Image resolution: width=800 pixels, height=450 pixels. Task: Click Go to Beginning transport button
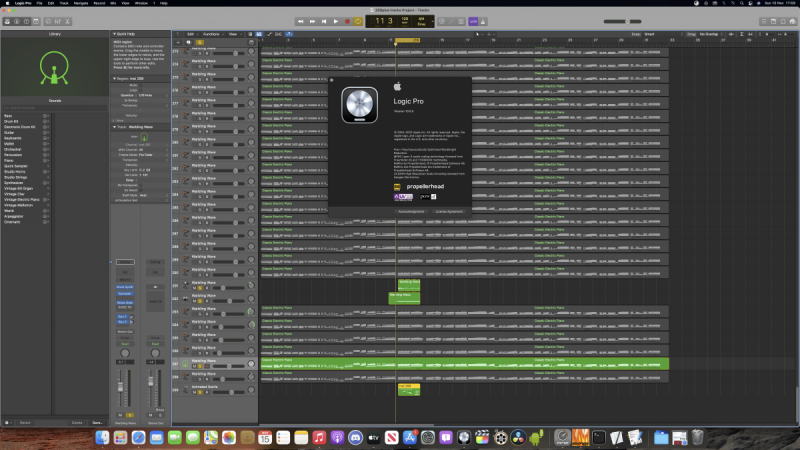coord(325,20)
